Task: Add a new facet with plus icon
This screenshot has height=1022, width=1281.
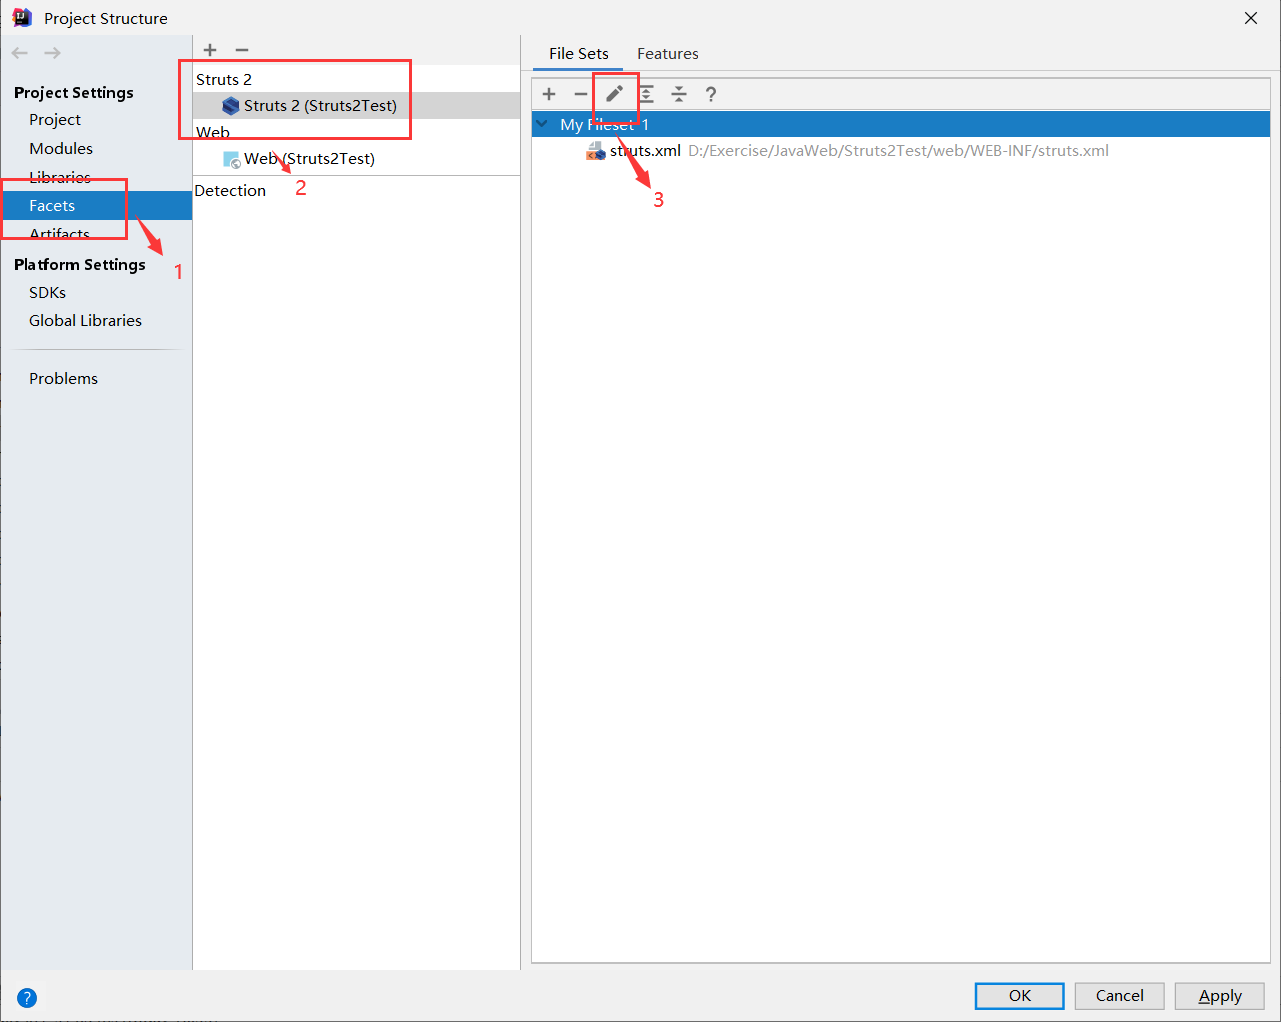Action: [x=210, y=50]
